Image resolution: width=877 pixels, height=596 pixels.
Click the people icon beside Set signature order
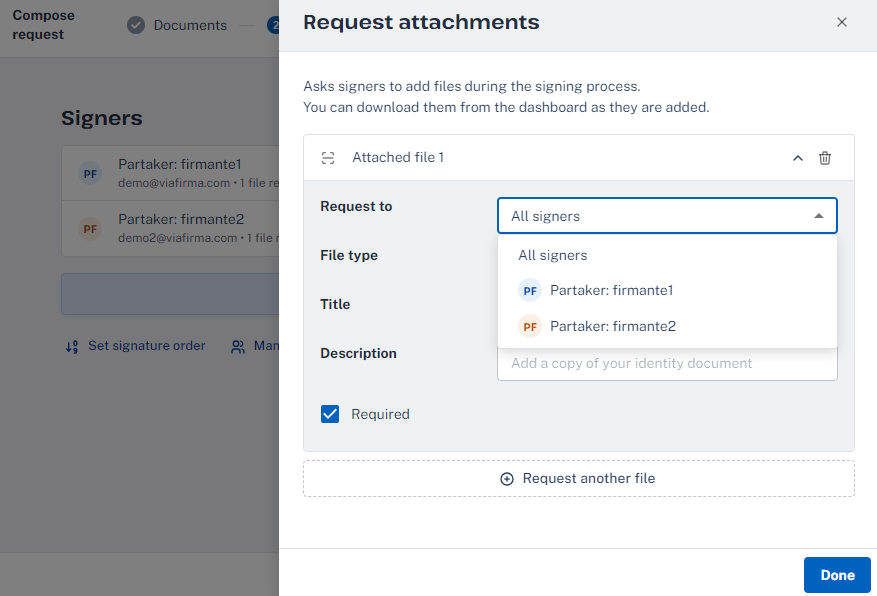[x=238, y=347]
